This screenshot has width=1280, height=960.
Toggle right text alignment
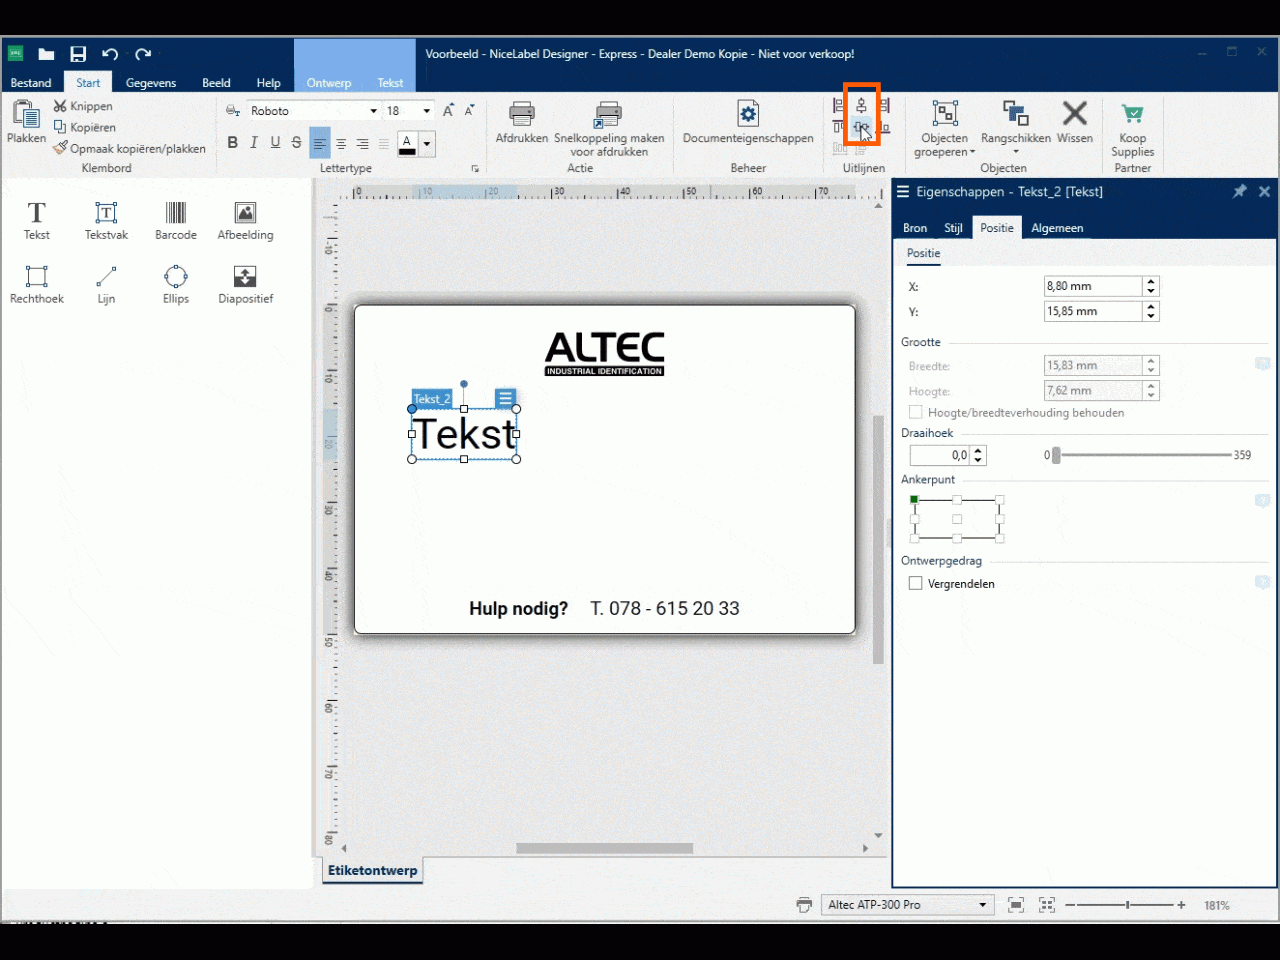pyautogui.click(x=362, y=144)
